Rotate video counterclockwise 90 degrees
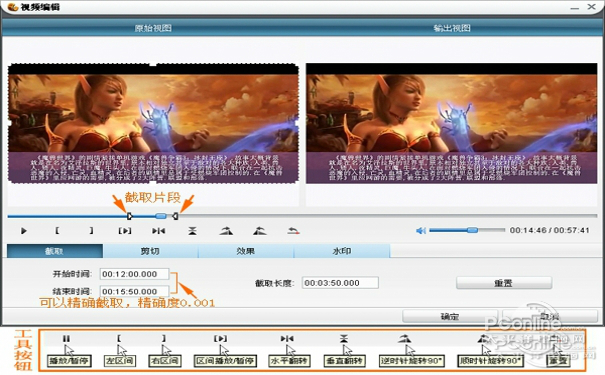605x375 pixels. pyautogui.click(x=226, y=231)
